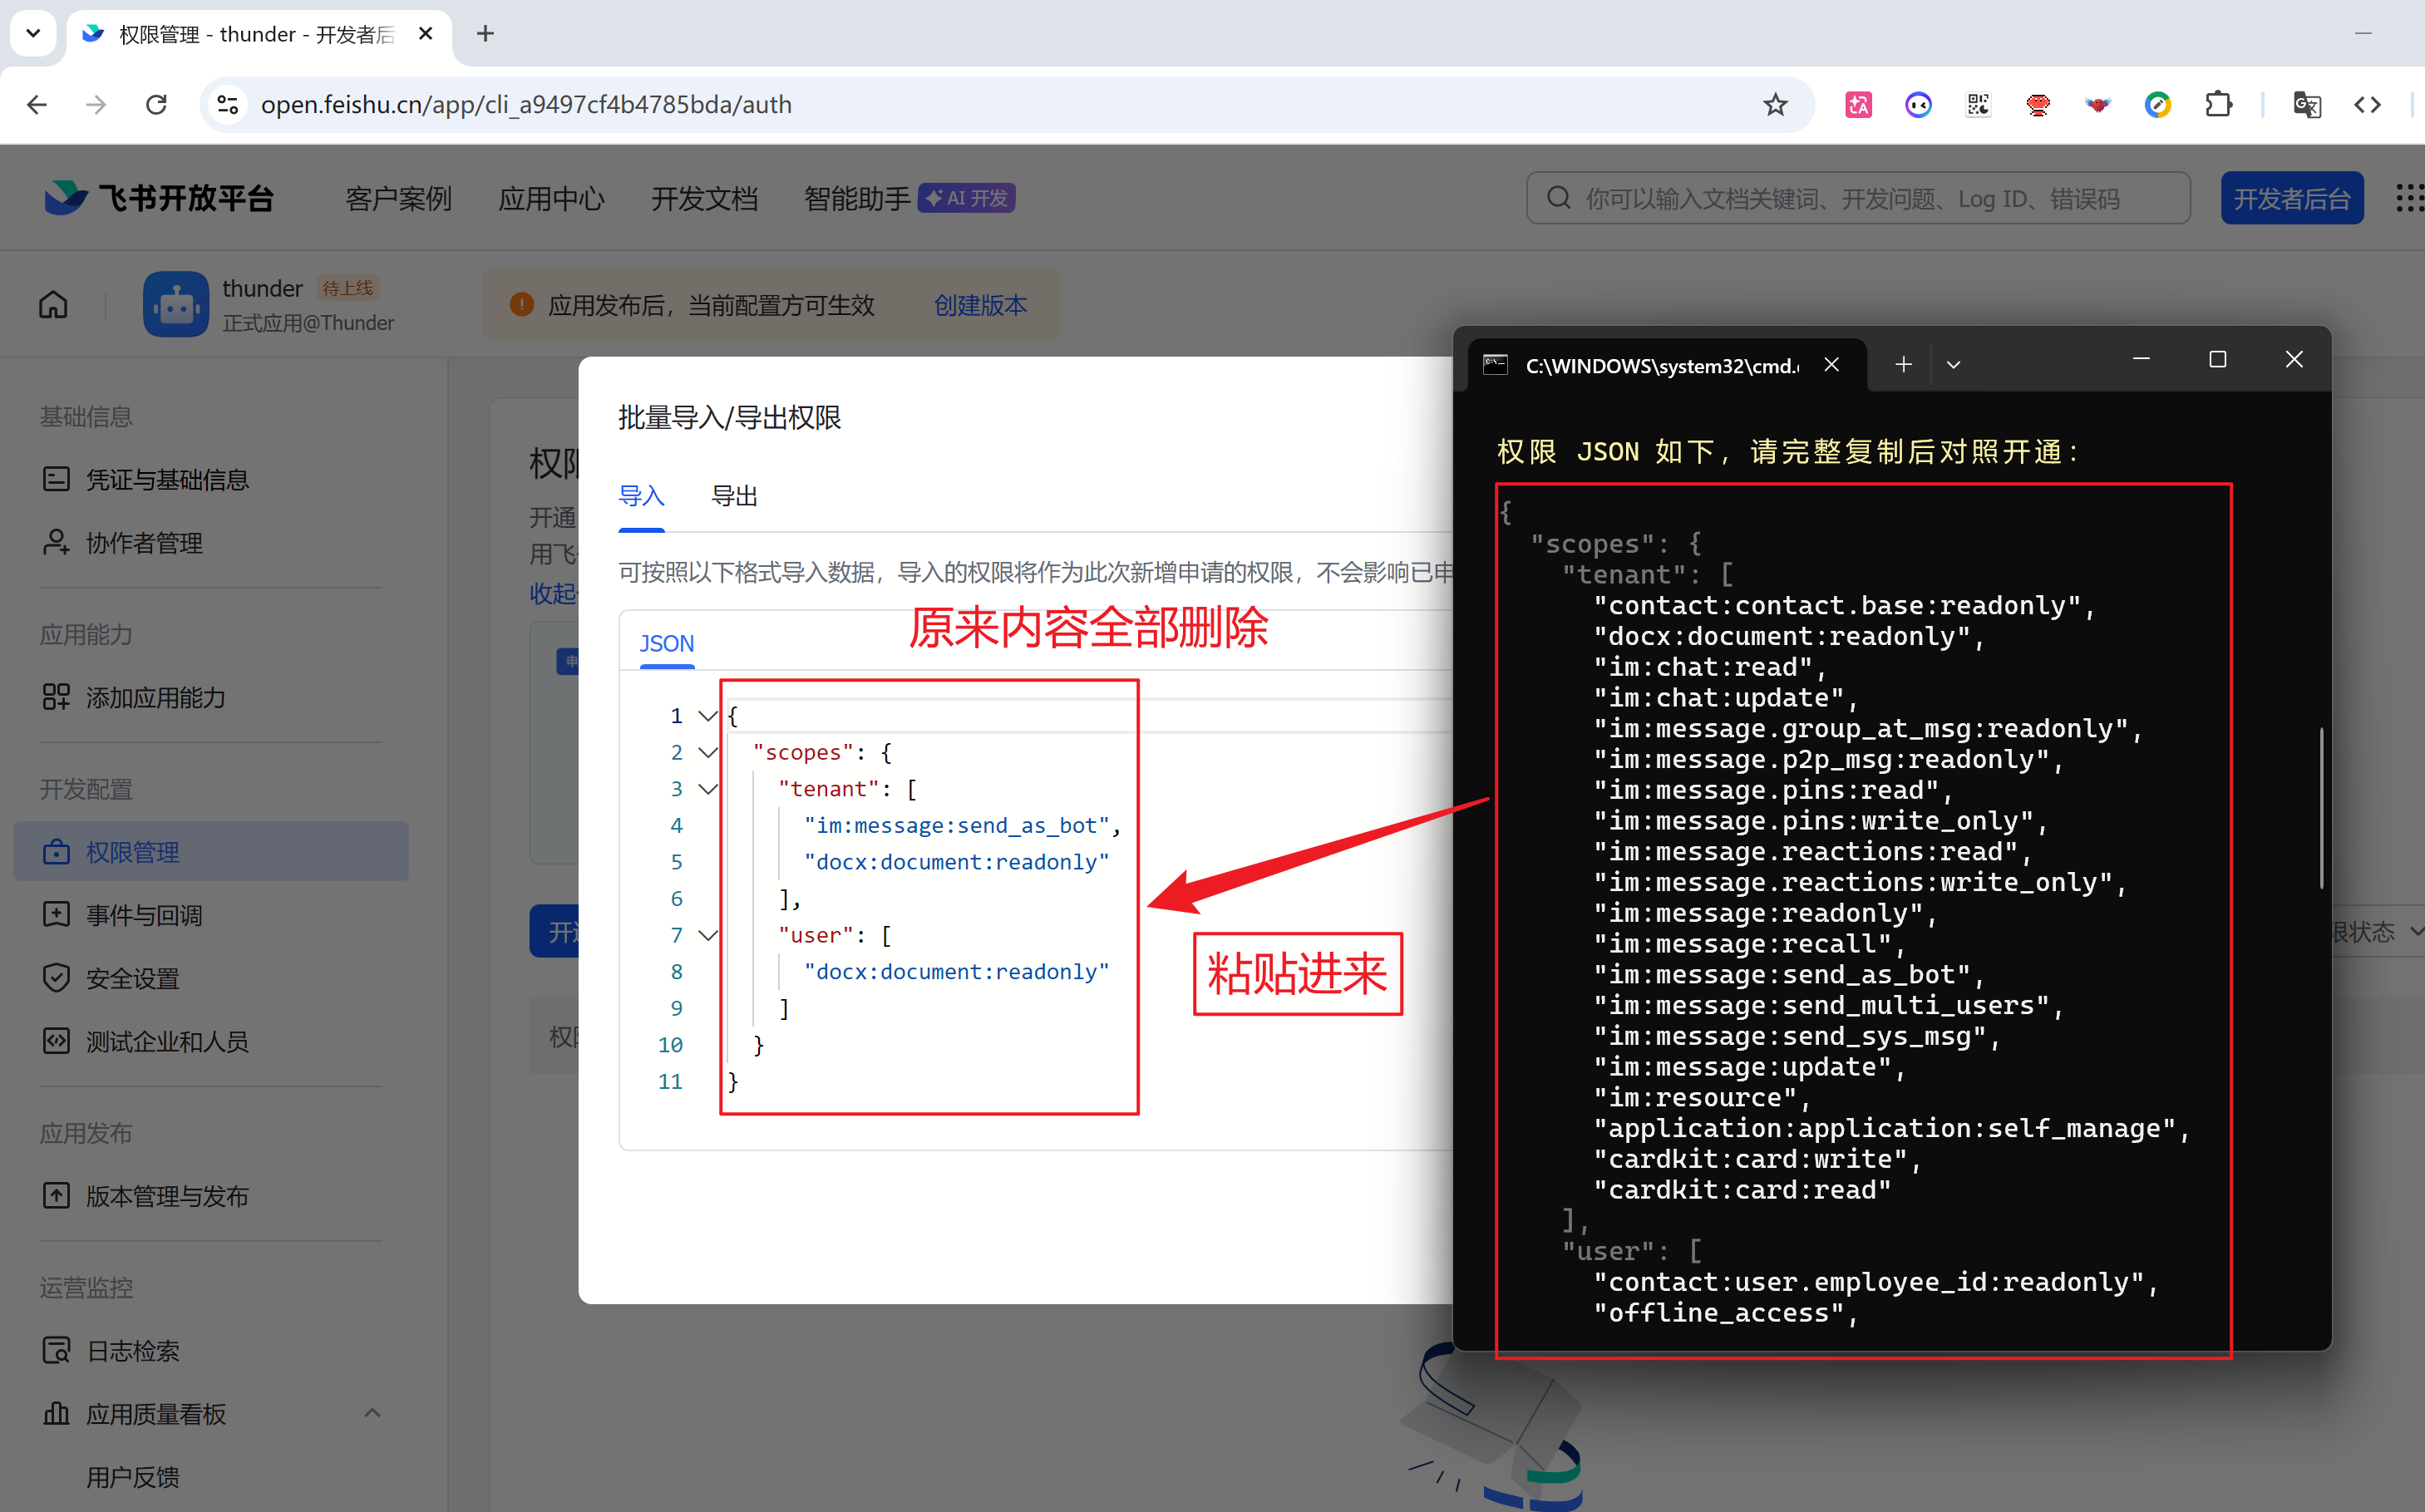Click the 创建版本 link
Screen dimensions: 2425x1512
[x=980, y=305]
